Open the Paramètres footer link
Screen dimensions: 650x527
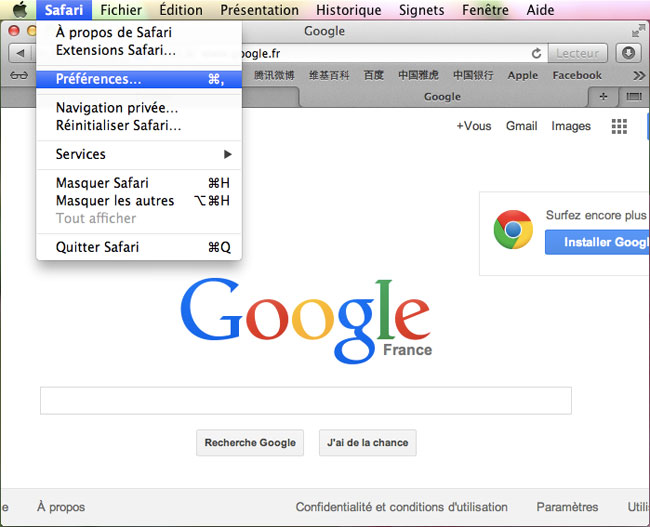coord(567,507)
